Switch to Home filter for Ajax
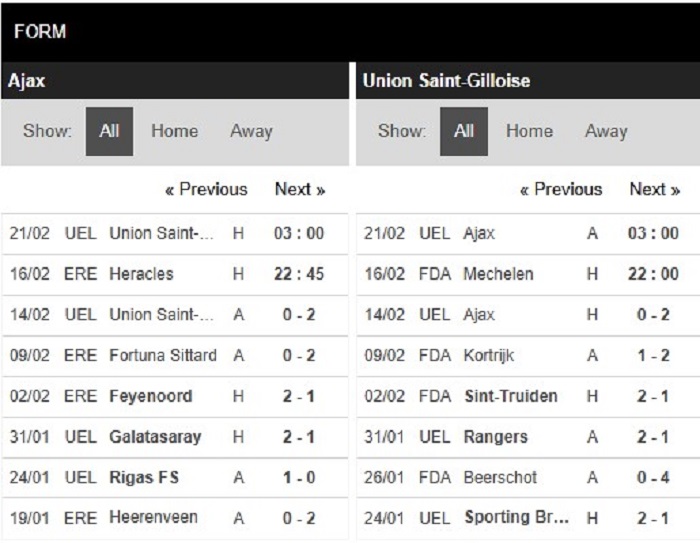 [175, 131]
